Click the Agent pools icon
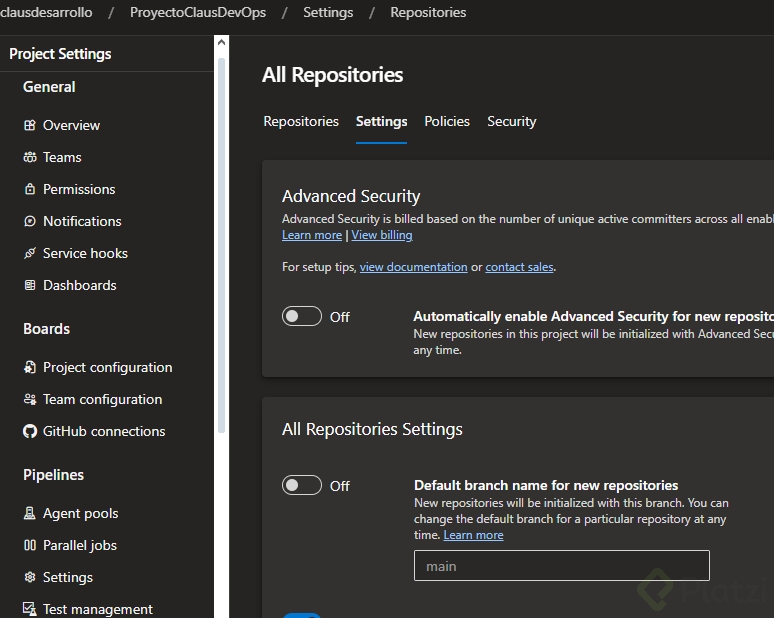 pos(30,514)
